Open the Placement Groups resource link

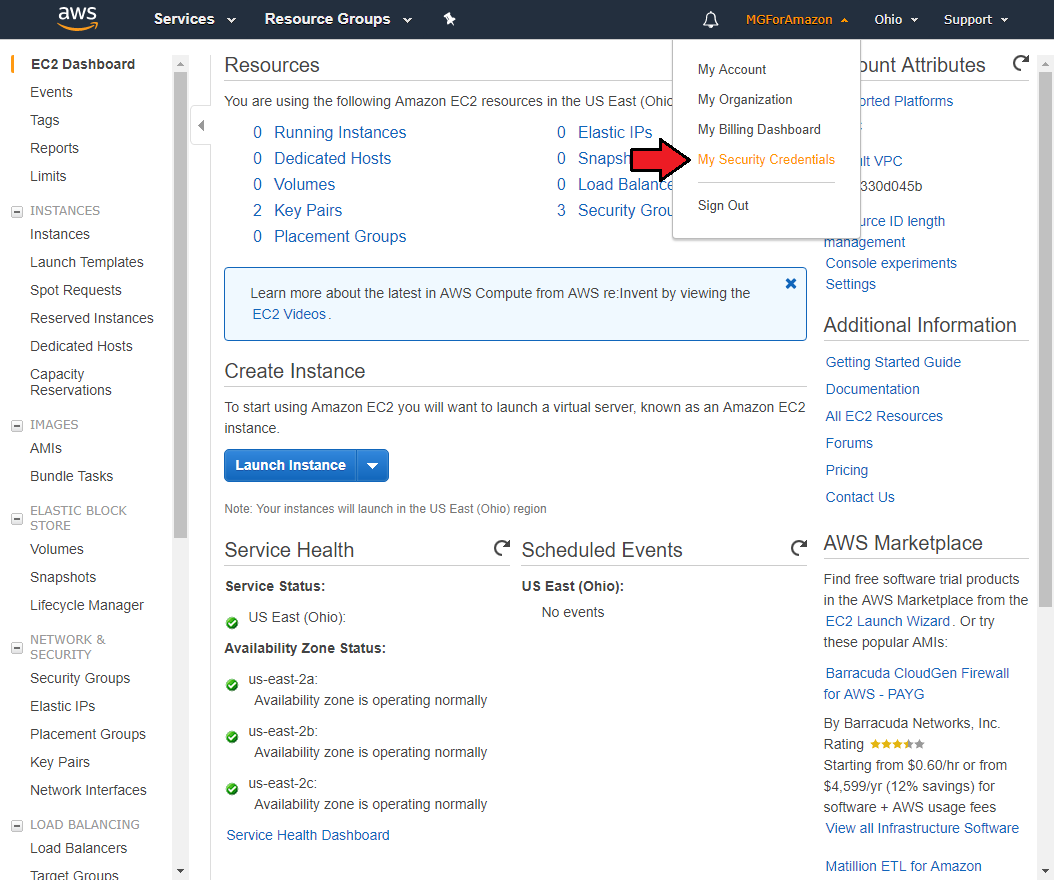[340, 237]
